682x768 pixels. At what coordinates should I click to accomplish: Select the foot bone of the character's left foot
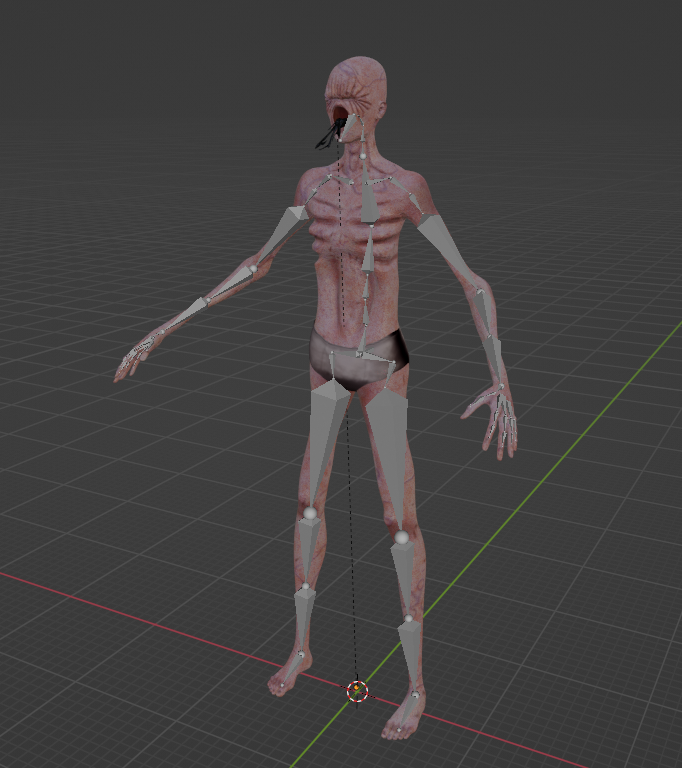407,712
